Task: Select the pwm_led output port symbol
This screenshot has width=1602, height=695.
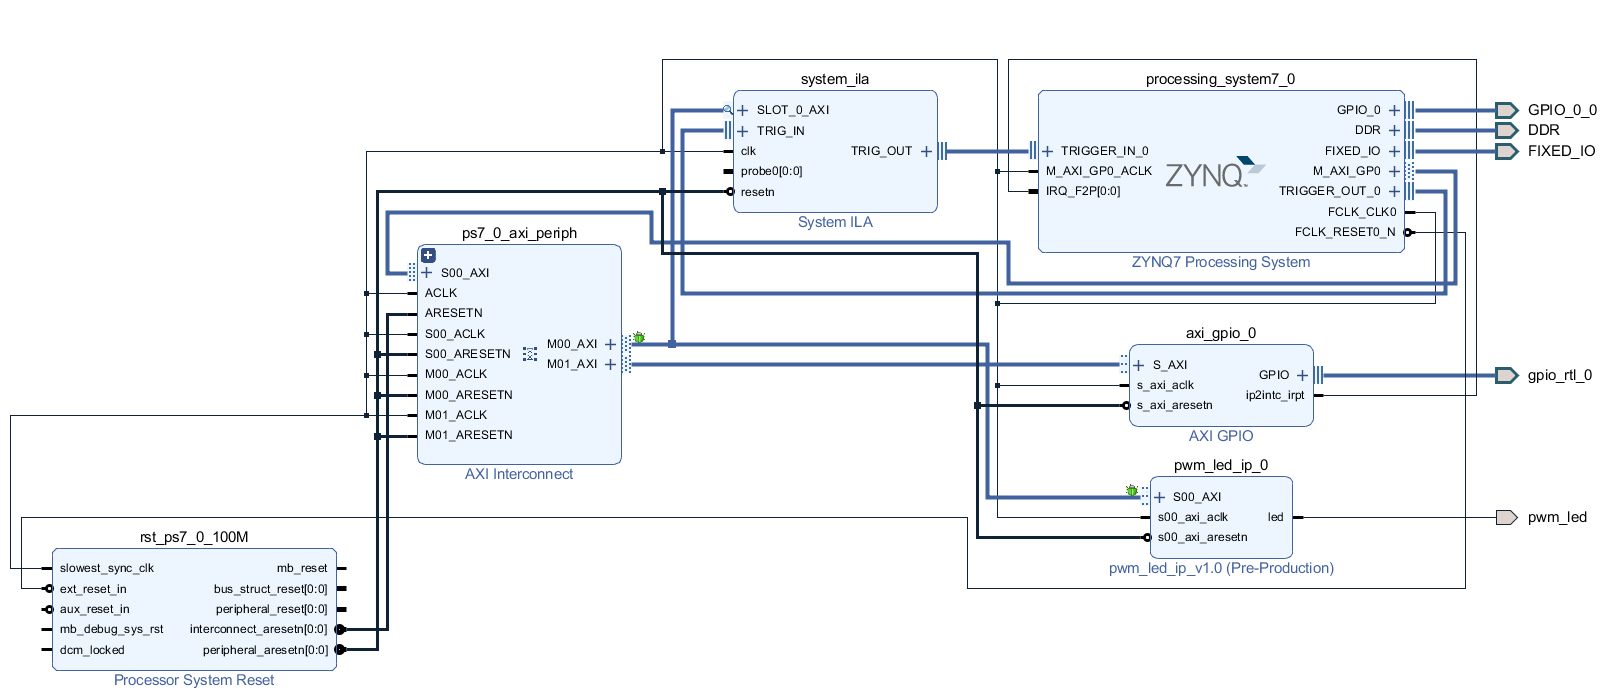Action: [1507, 517]
